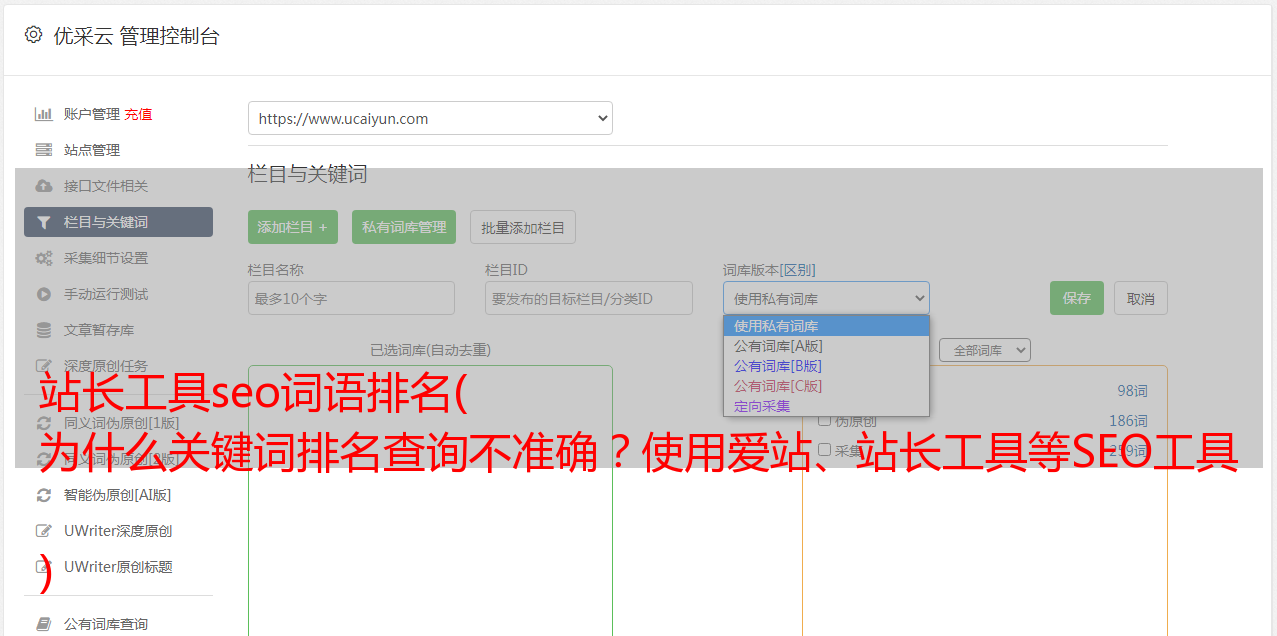The image size is (1277, 636).
Task: Open 账户管理 via its bar chart icon
Action: [x=43, y=114]
